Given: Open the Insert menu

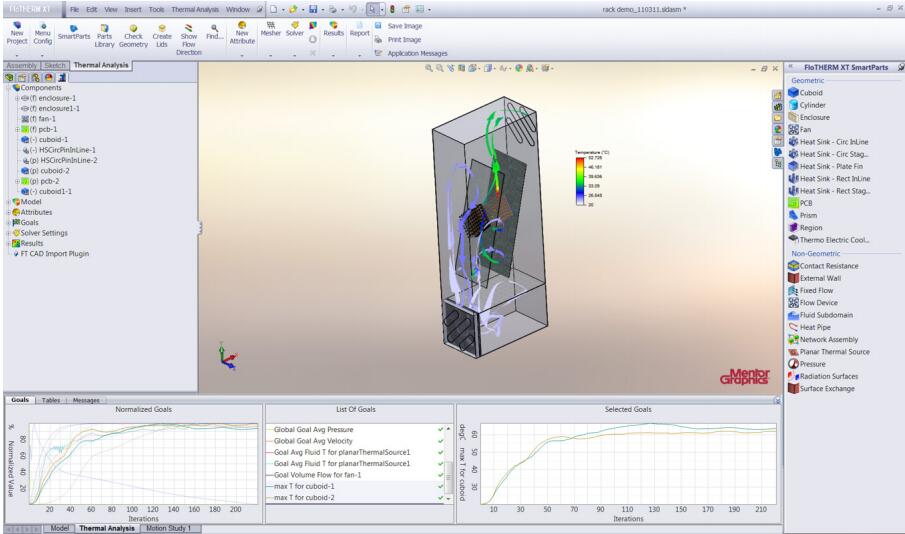Looking at the screenshot, I should point(133,9).
